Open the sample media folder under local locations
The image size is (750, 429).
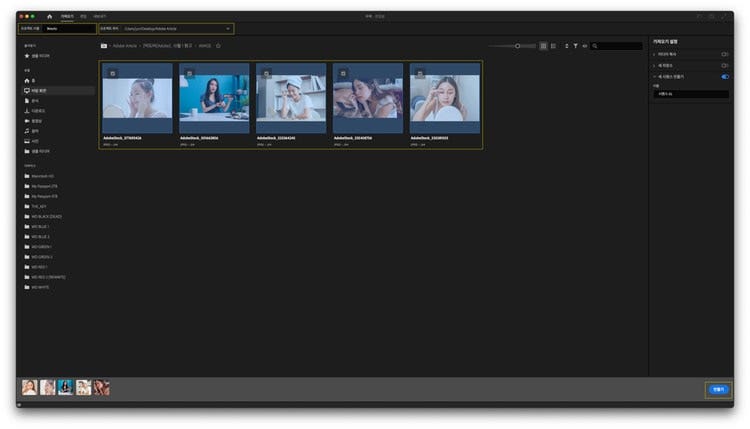pyautogui.click(x=37, y=151)
